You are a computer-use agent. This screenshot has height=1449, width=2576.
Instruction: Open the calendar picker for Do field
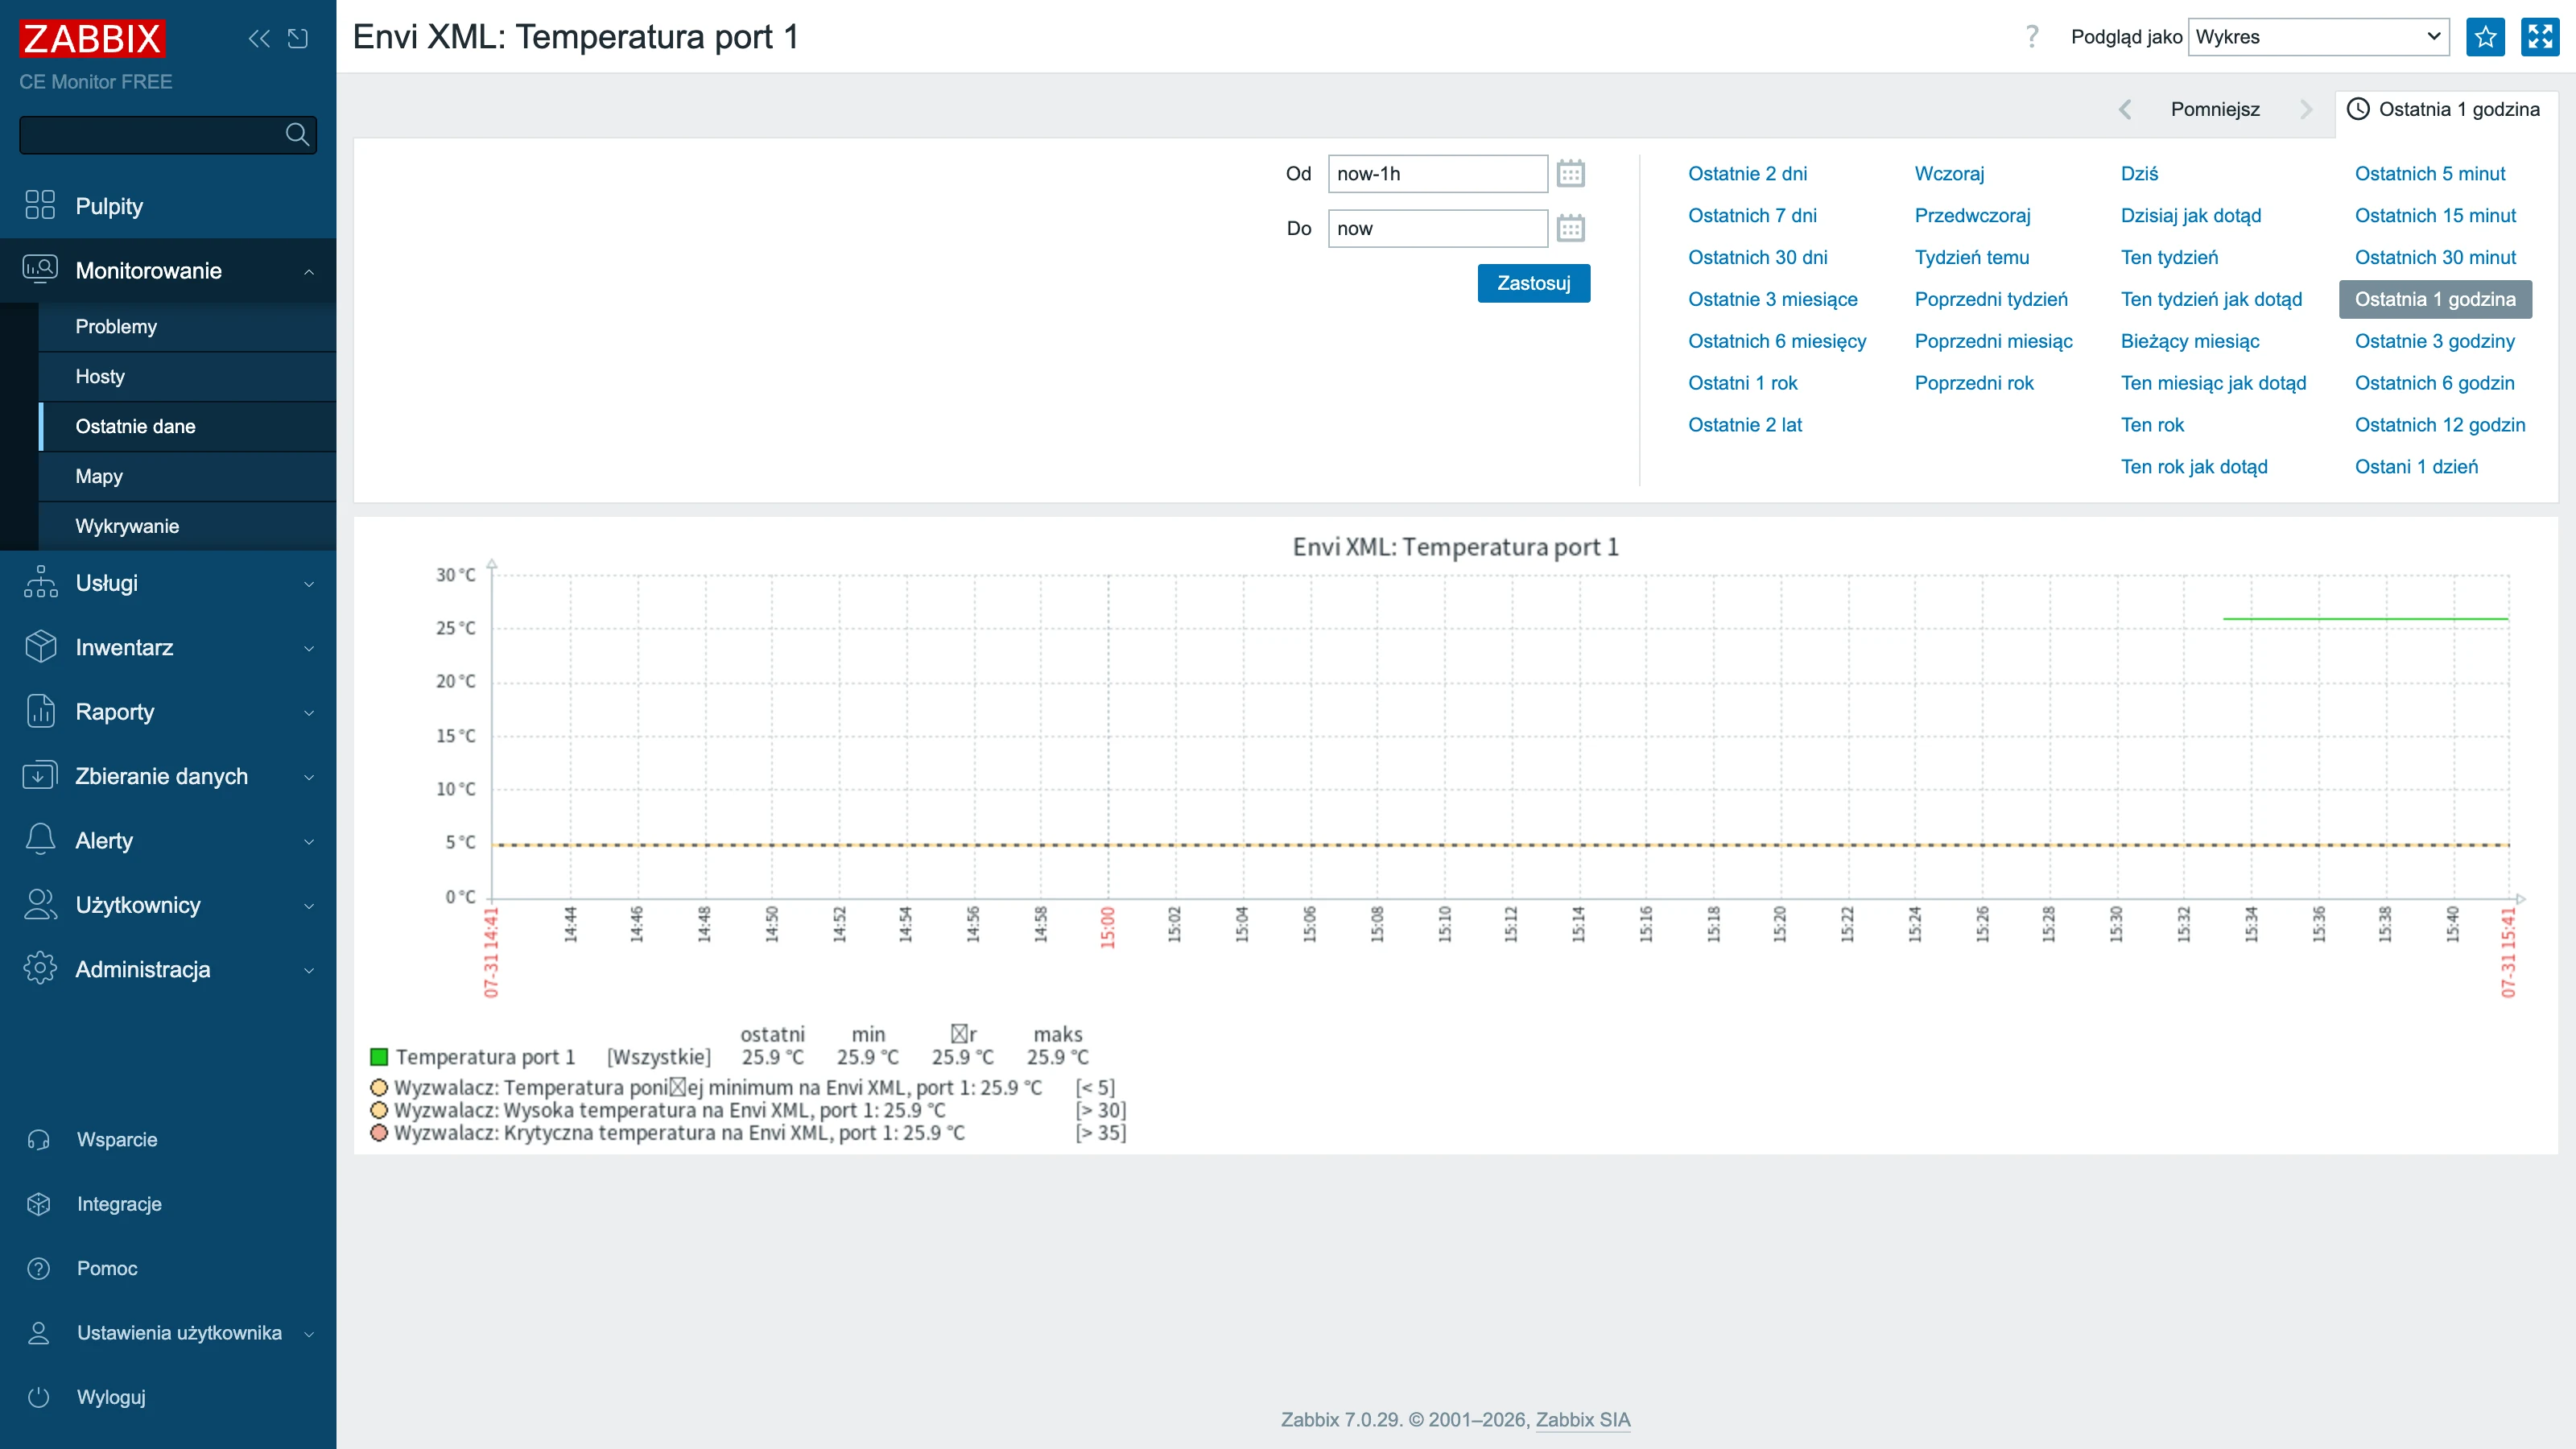tap(1570, 229)
